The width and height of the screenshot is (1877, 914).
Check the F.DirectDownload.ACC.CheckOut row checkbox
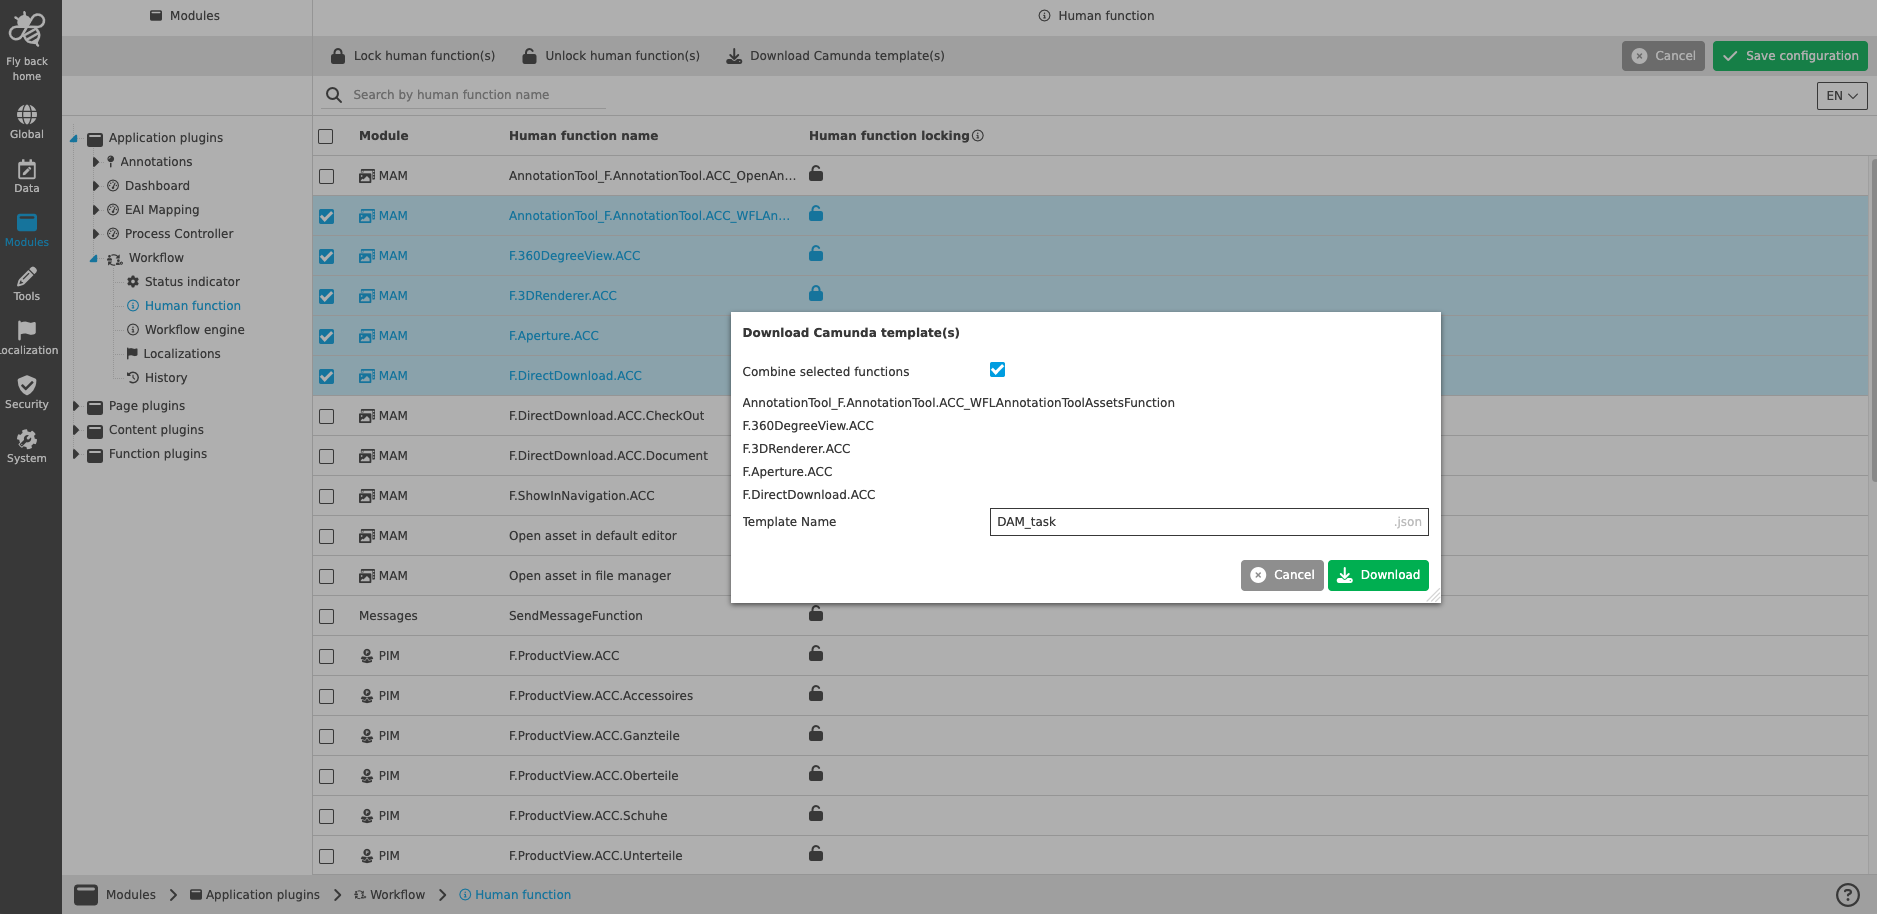pos(326,416)
